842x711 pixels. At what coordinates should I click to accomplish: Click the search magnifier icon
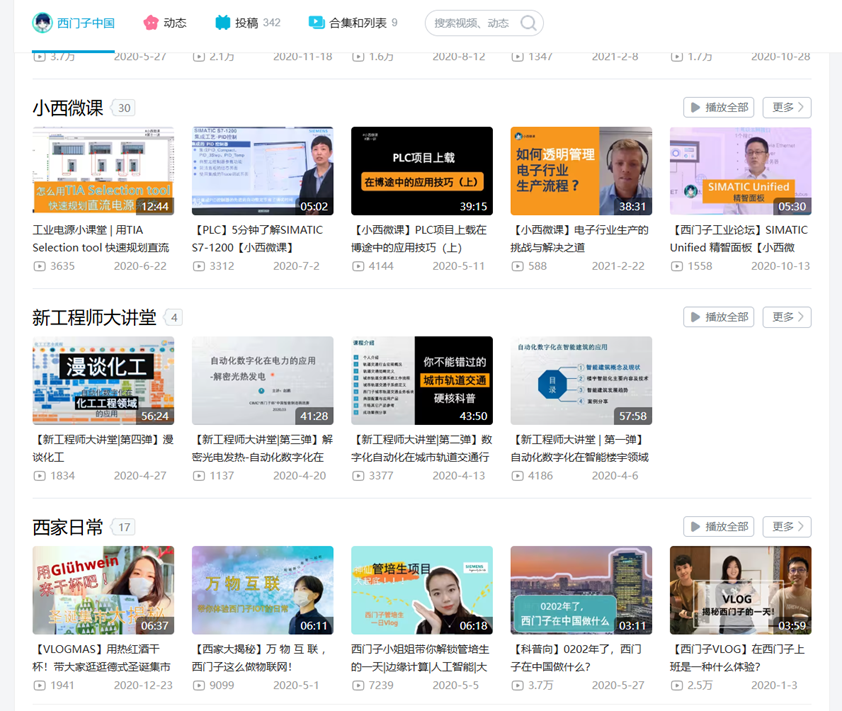pos(528,23)
